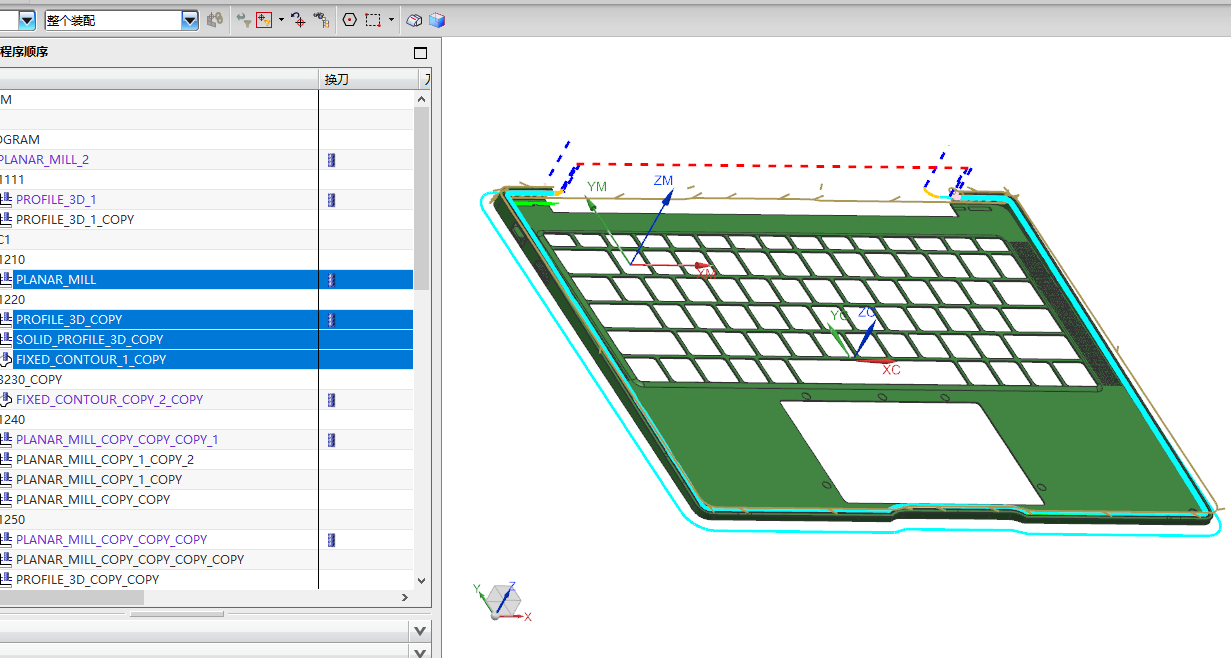Click the navigator horizontal scrollbar thumb
The image size is (1231, 658).
coord(72,597)
